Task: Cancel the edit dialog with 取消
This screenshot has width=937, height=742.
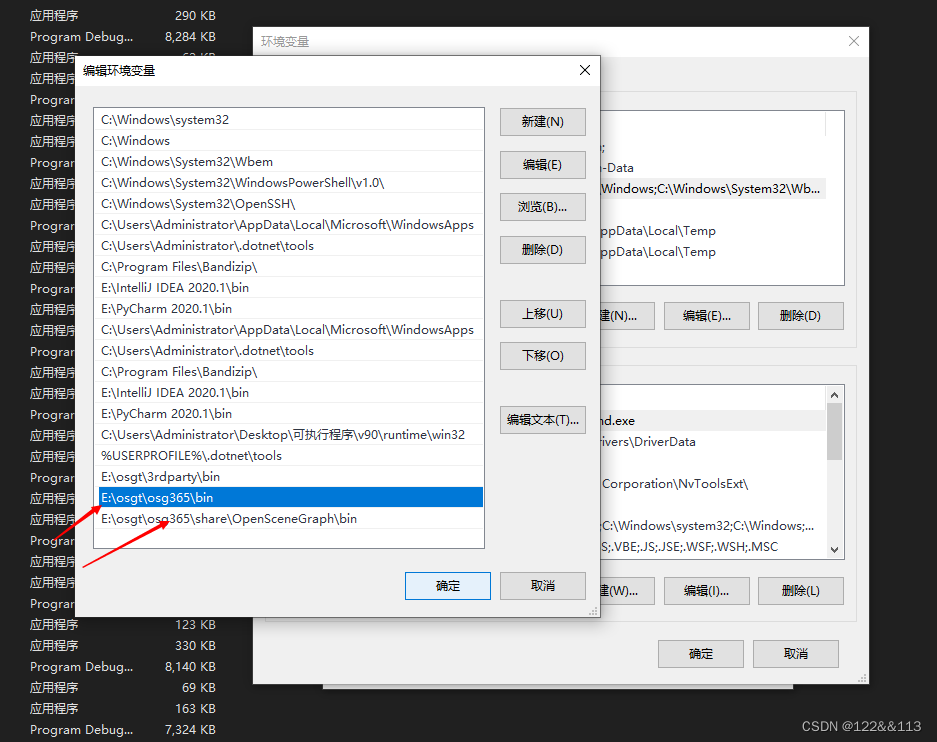Action: [x=542, y=586]
